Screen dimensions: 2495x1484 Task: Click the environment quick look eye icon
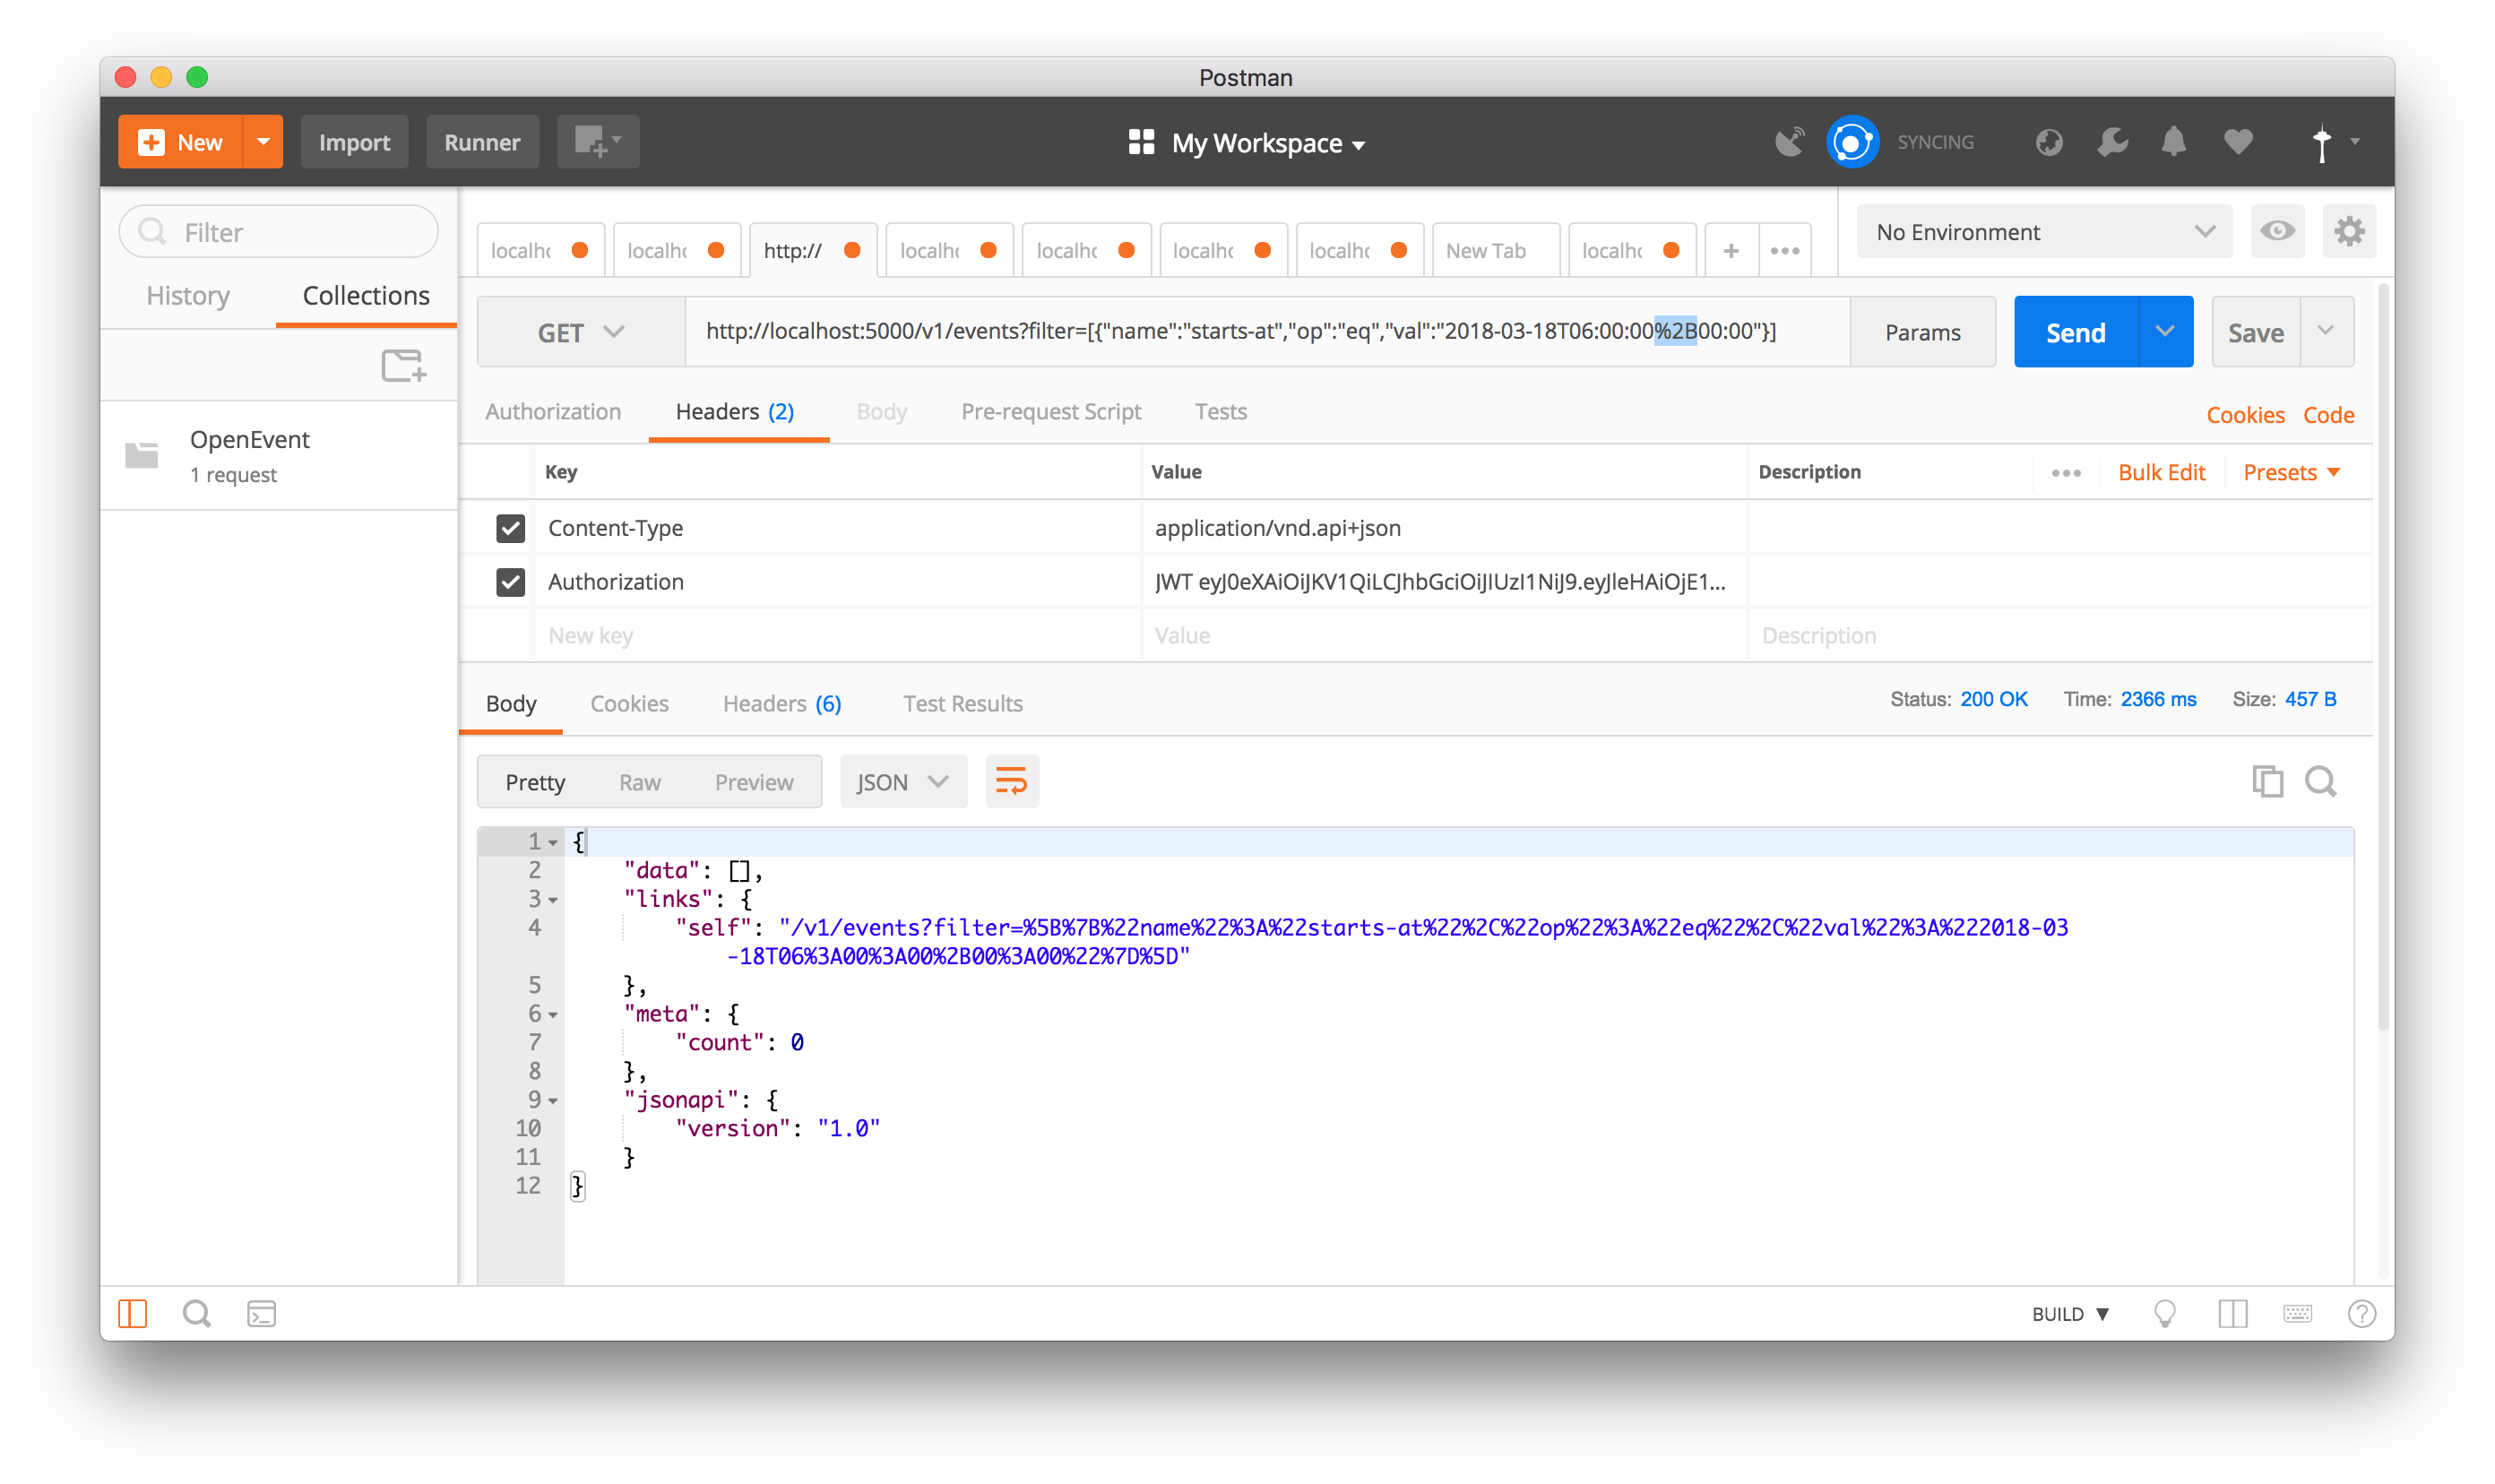click(2277, 231)
